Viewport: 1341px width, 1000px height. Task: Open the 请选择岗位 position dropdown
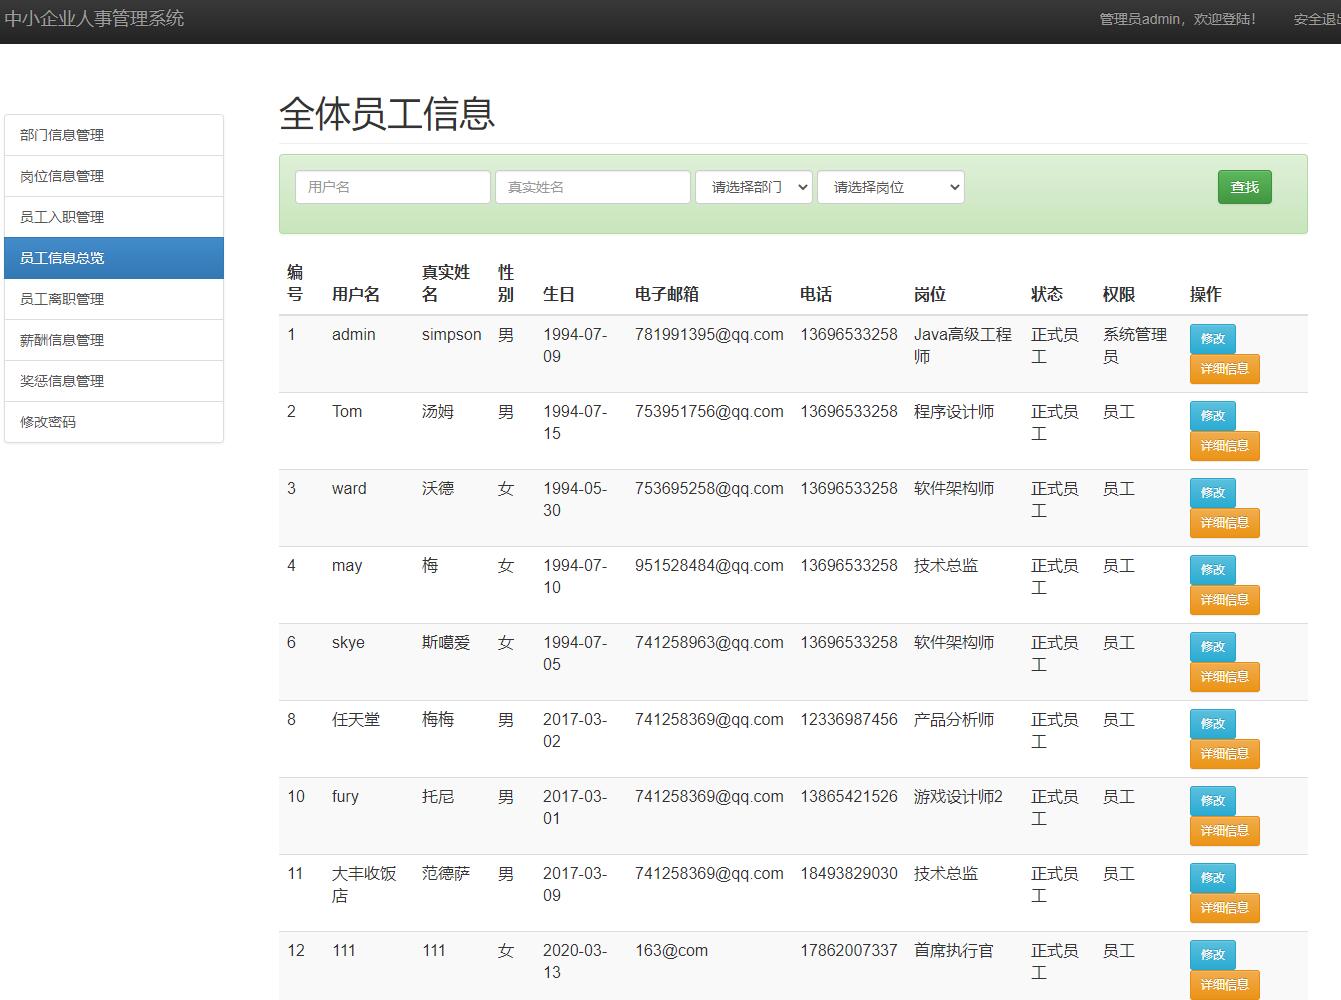point(890,187)
